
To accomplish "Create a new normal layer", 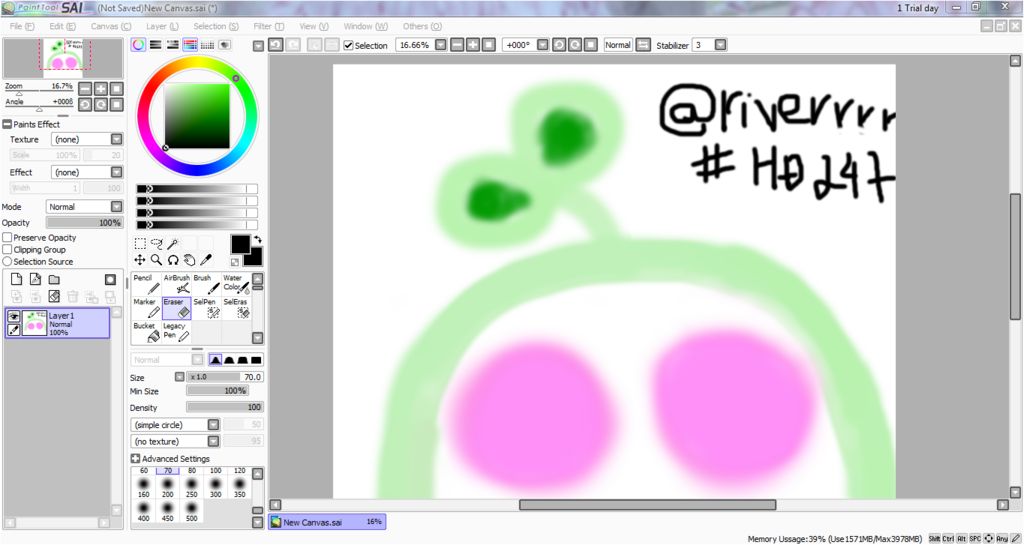I will [x=16, y=279].
